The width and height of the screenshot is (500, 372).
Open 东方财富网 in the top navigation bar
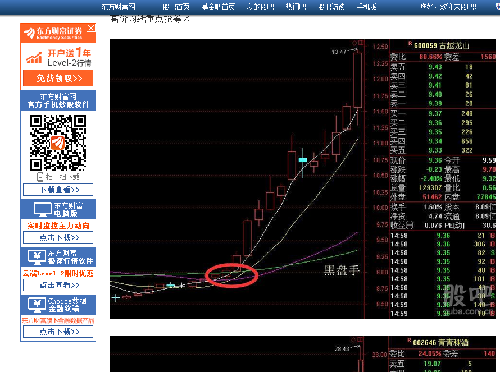(119, 7)
